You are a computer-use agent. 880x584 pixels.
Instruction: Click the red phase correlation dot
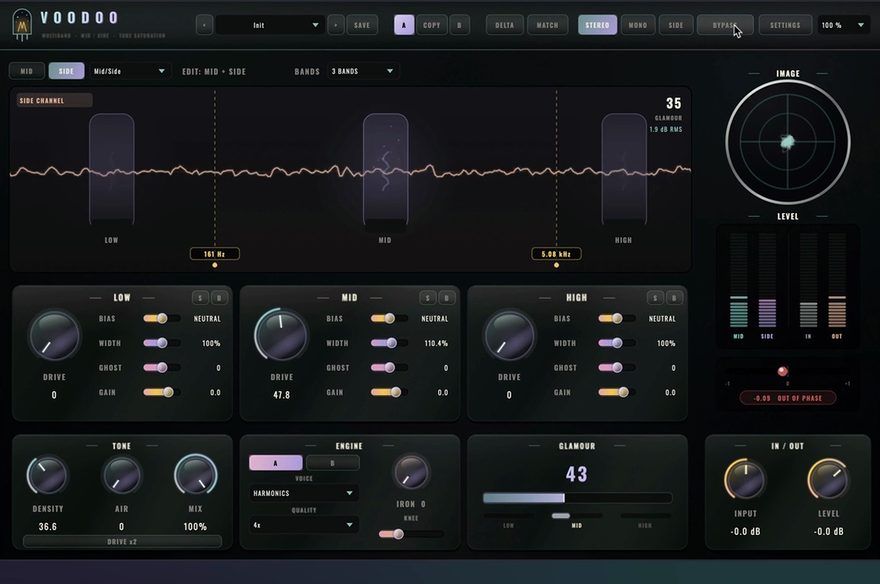tap(782, 371)
